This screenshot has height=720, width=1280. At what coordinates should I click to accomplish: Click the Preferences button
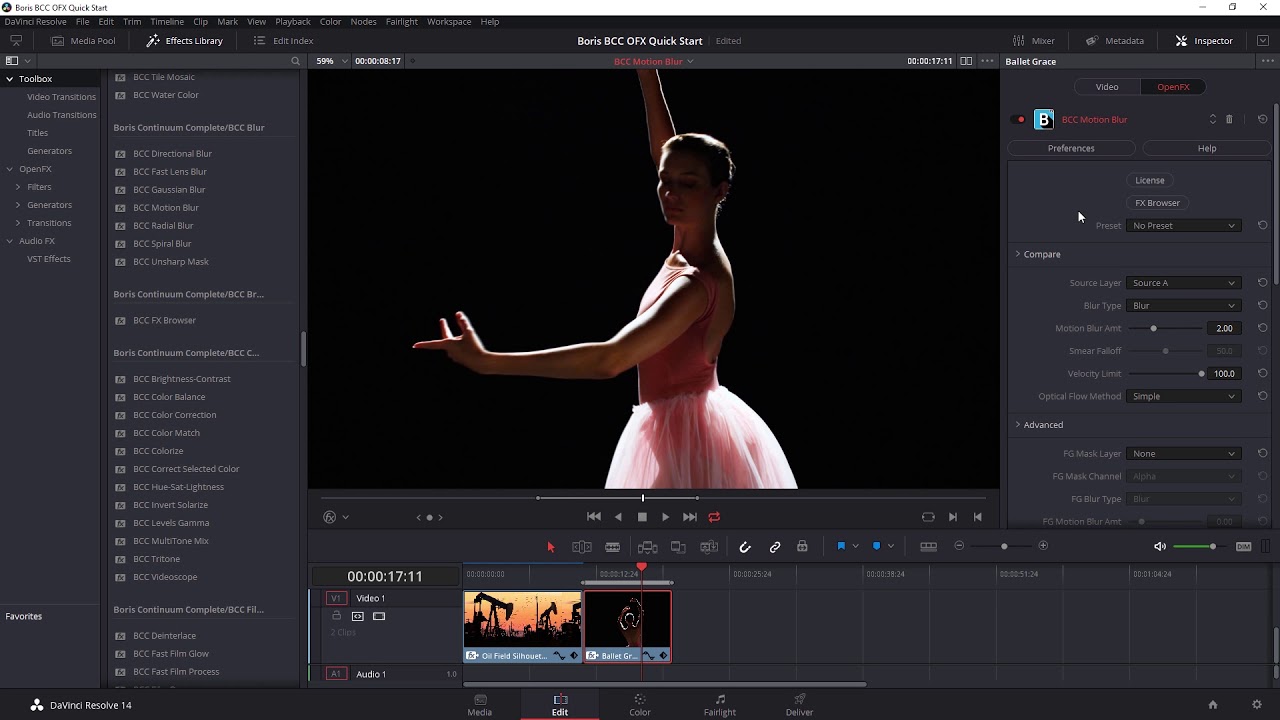(1070, 148)
